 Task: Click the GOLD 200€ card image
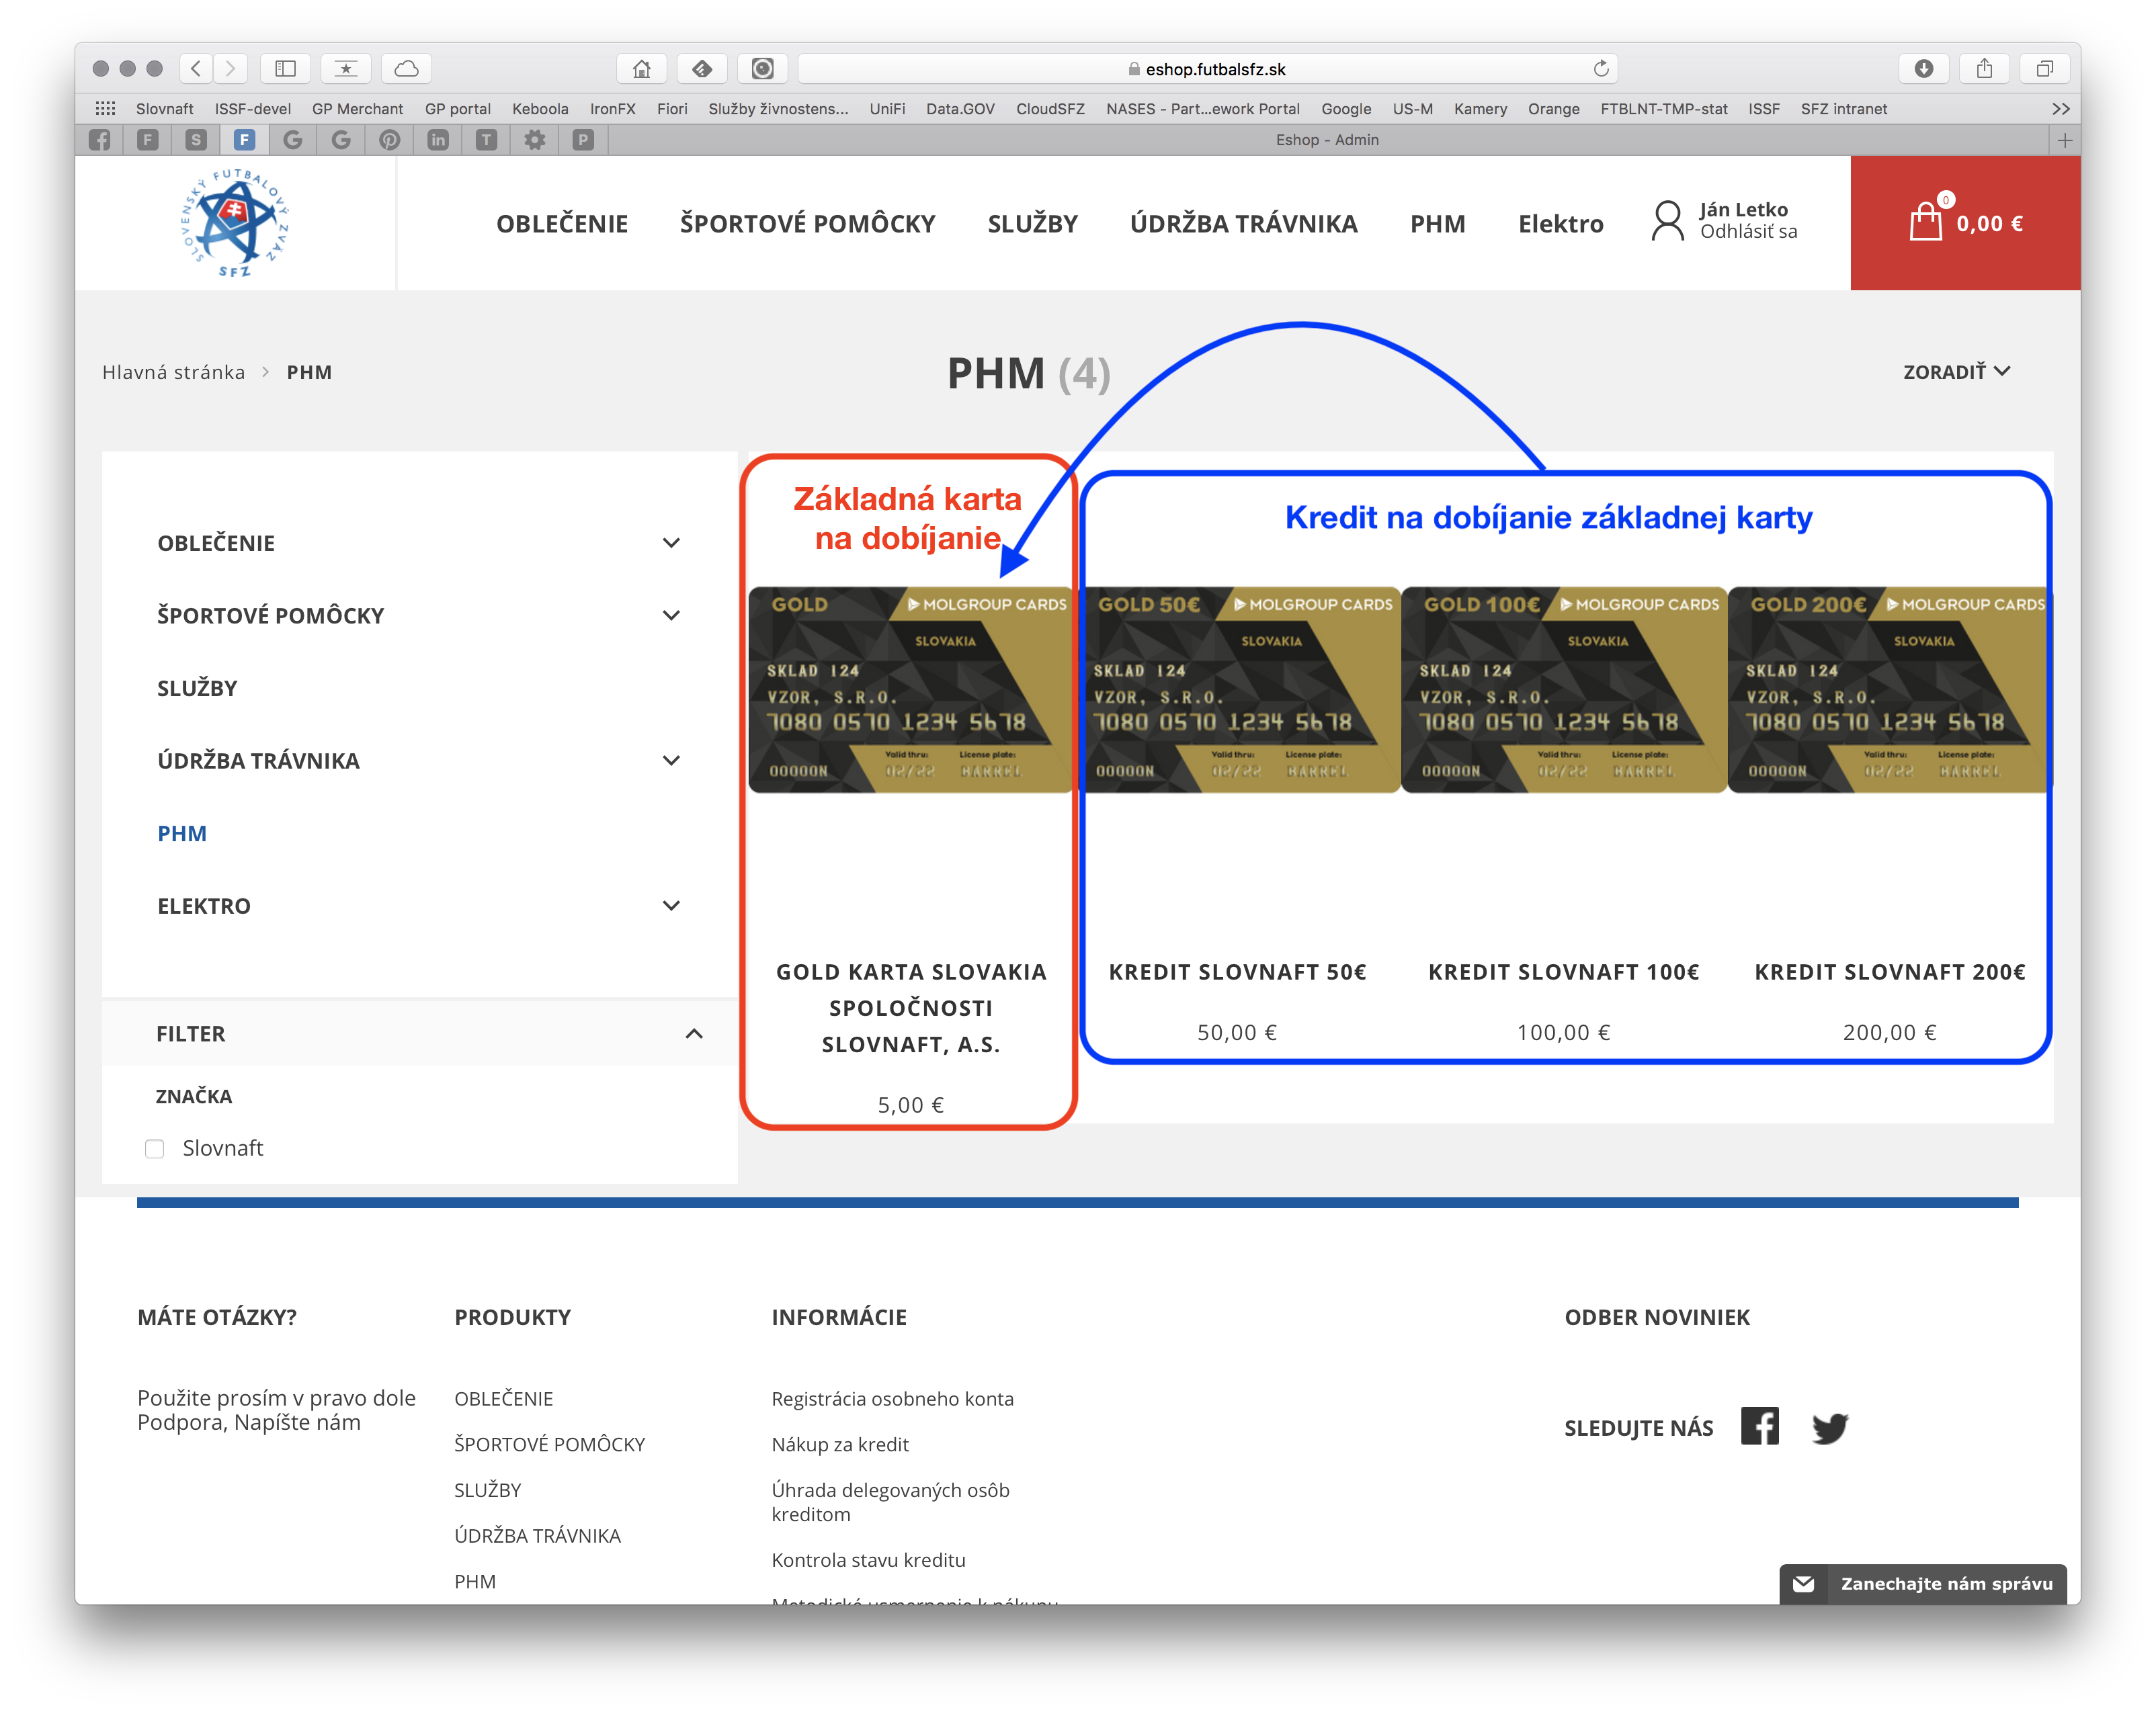[1889, 690]
